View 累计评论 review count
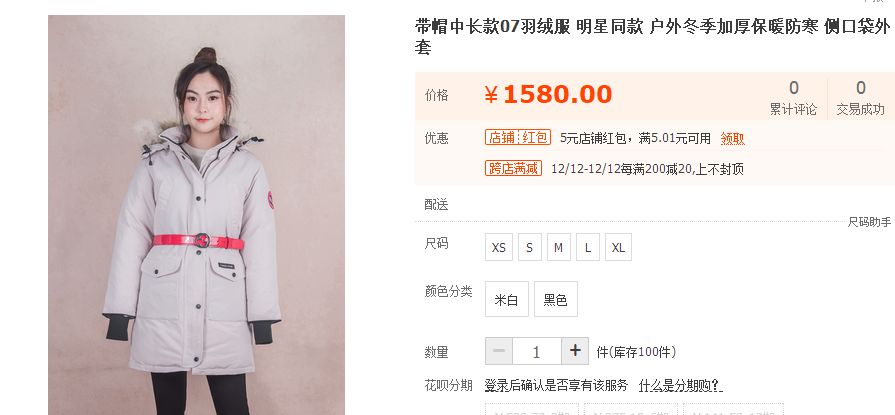895x415 pixels. [793, 98]
